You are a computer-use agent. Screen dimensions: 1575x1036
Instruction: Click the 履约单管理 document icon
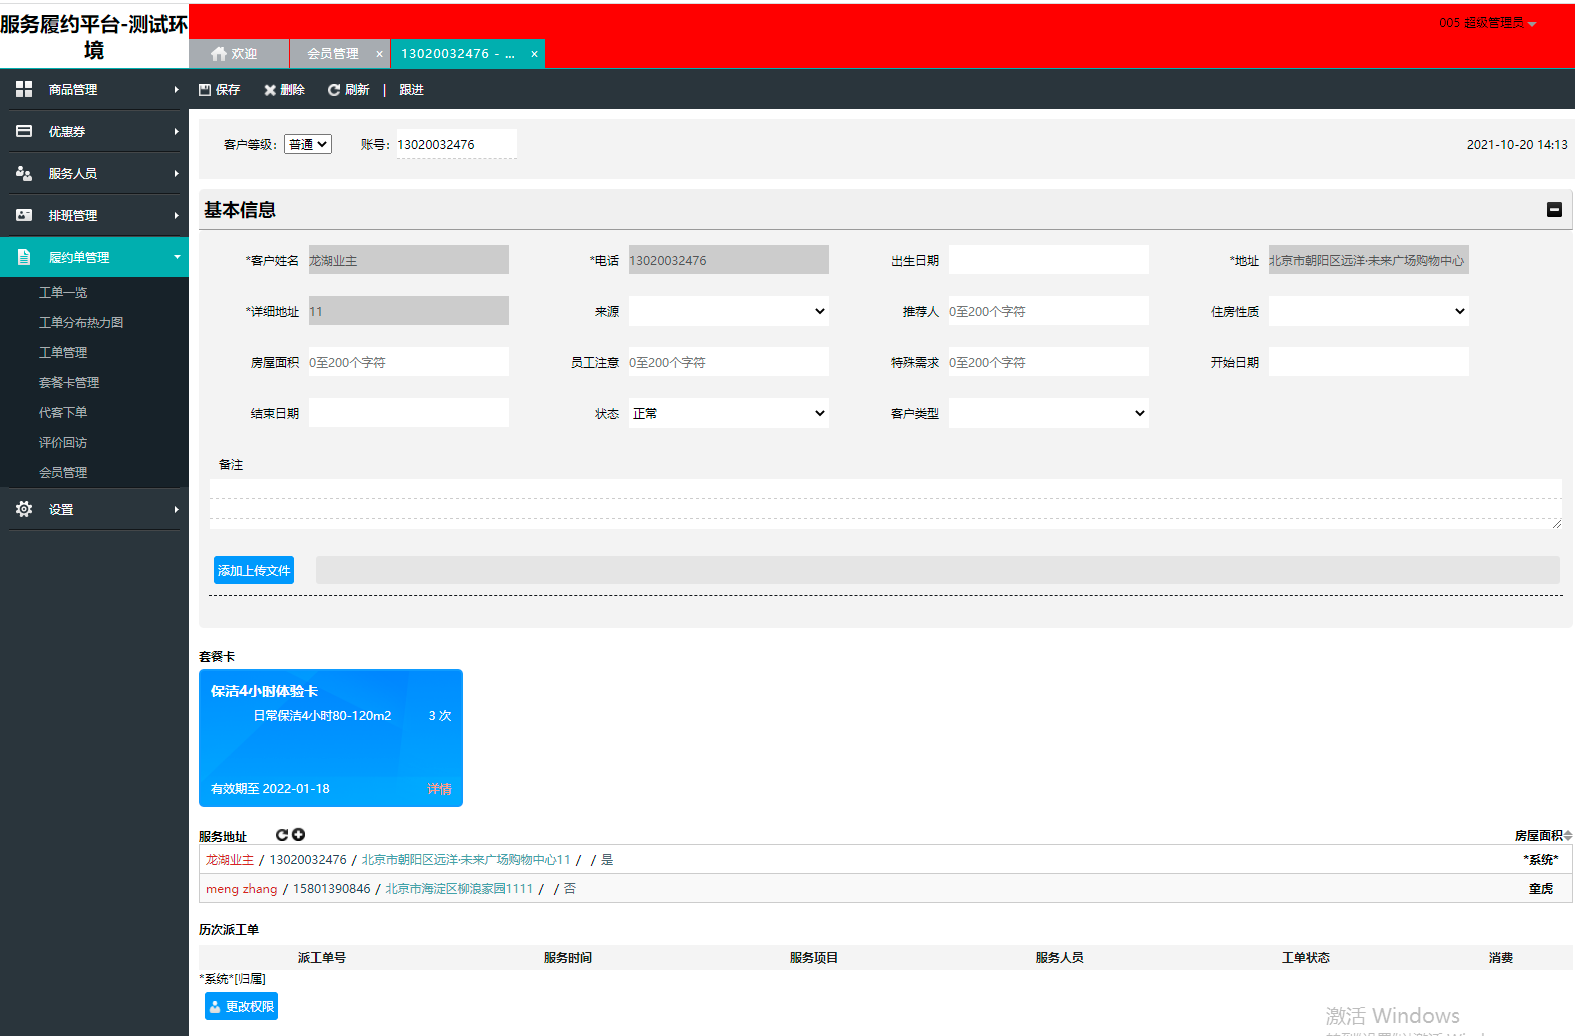[24, 257]
